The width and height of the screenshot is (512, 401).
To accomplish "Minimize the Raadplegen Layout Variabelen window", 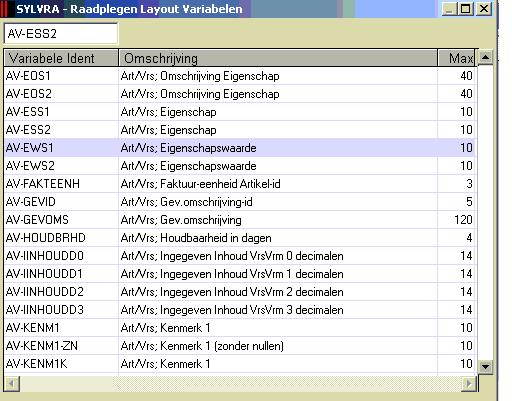I will pyautogui.click(x=449, y=9).
